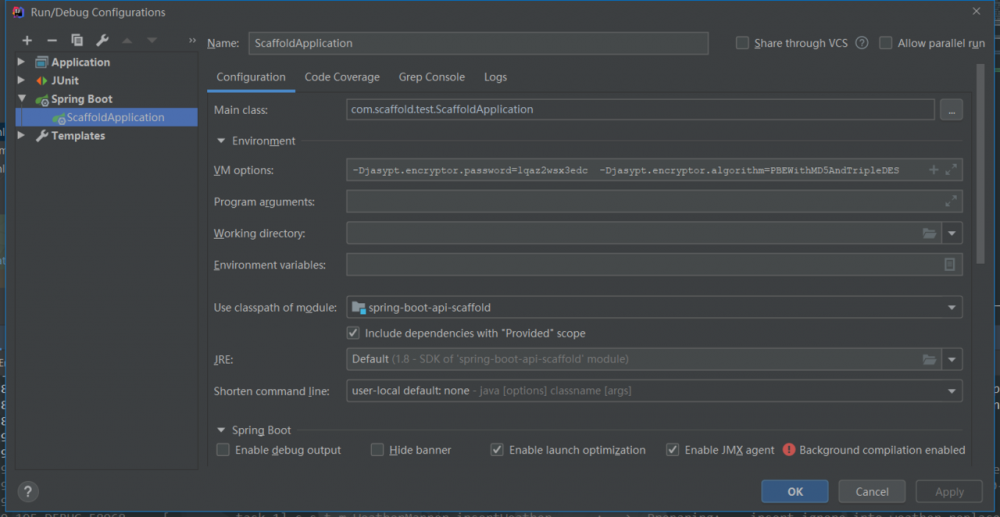Expand the Application tree node
This screenshot has height=517, width=1000.
[x=22, y=62]
